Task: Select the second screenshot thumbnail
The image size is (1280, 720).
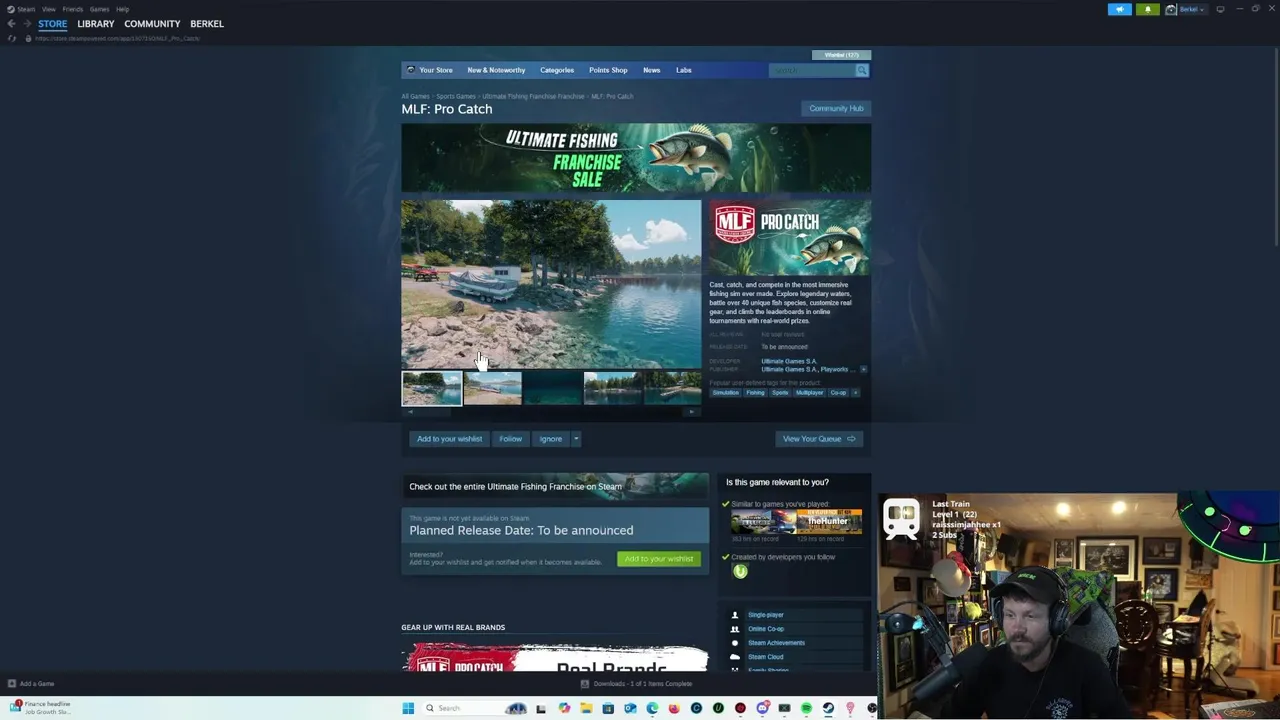Action: 492,388
